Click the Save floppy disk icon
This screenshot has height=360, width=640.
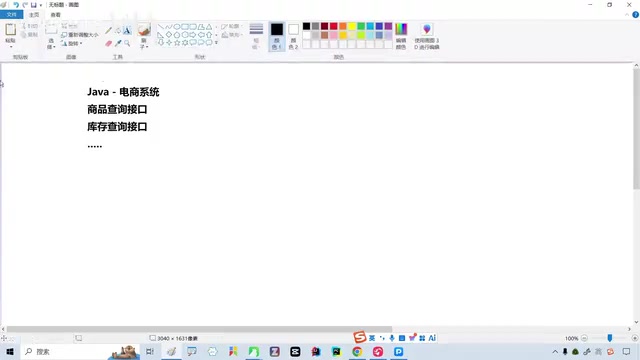(x=33, y=5)
